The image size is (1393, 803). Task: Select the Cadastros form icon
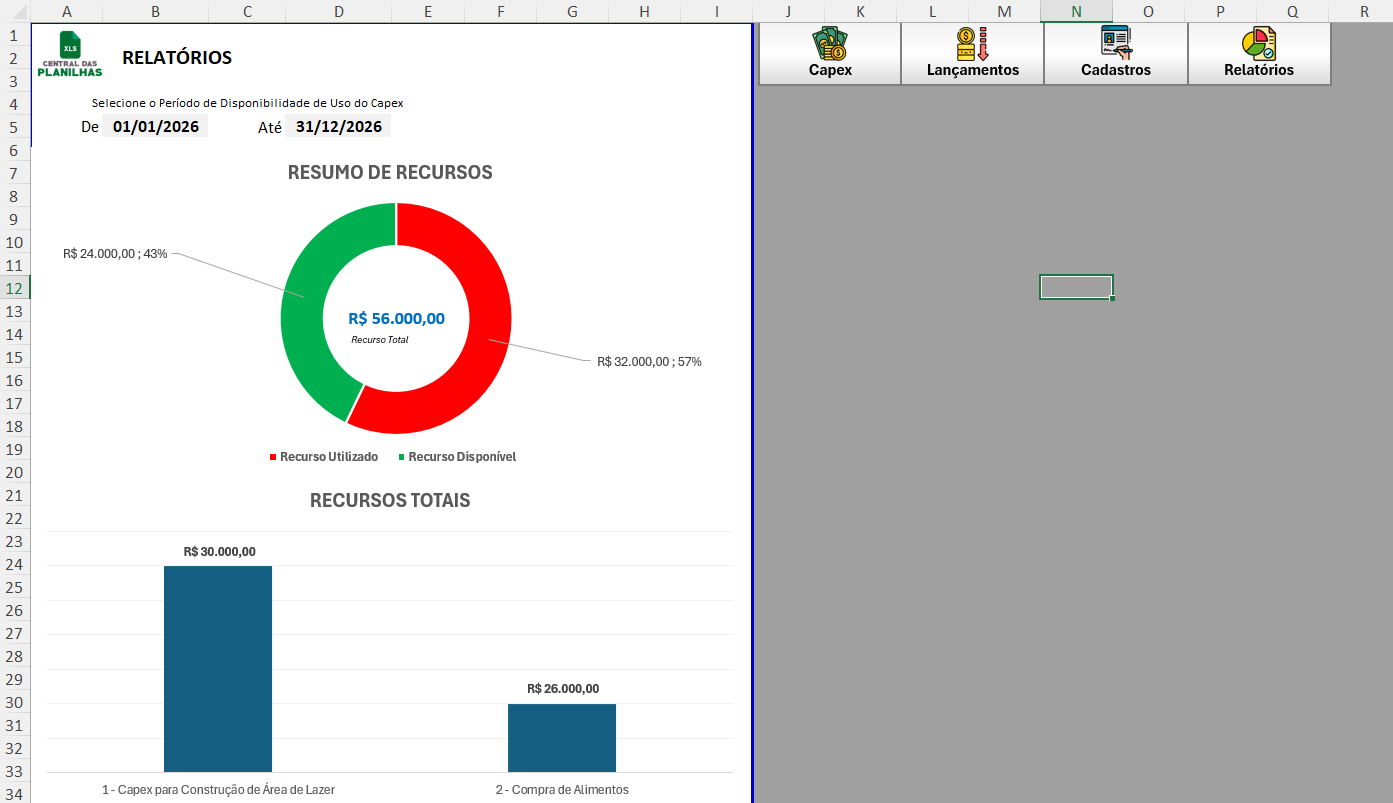click(1114, 42)
